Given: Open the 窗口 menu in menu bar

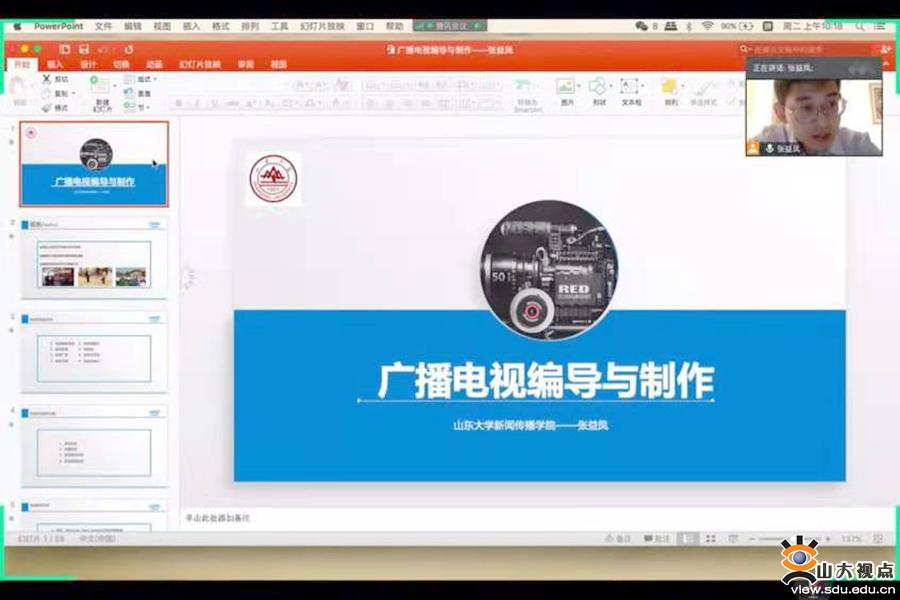Looking at the screenshot, I should pyautogui.click(x=365, y=26).
